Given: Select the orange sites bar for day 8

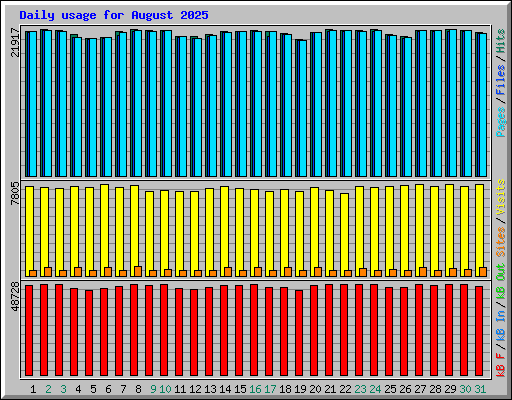Looking at the screenshot, I should (138, 271).
